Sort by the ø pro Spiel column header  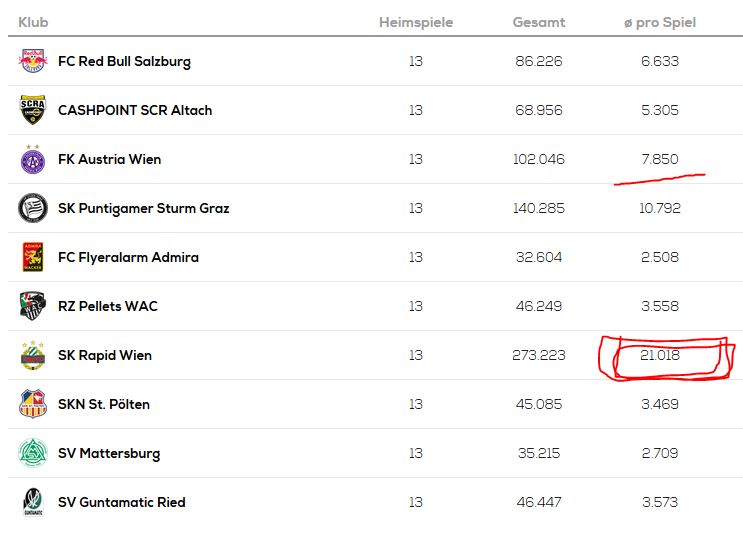tap(660, 22)
